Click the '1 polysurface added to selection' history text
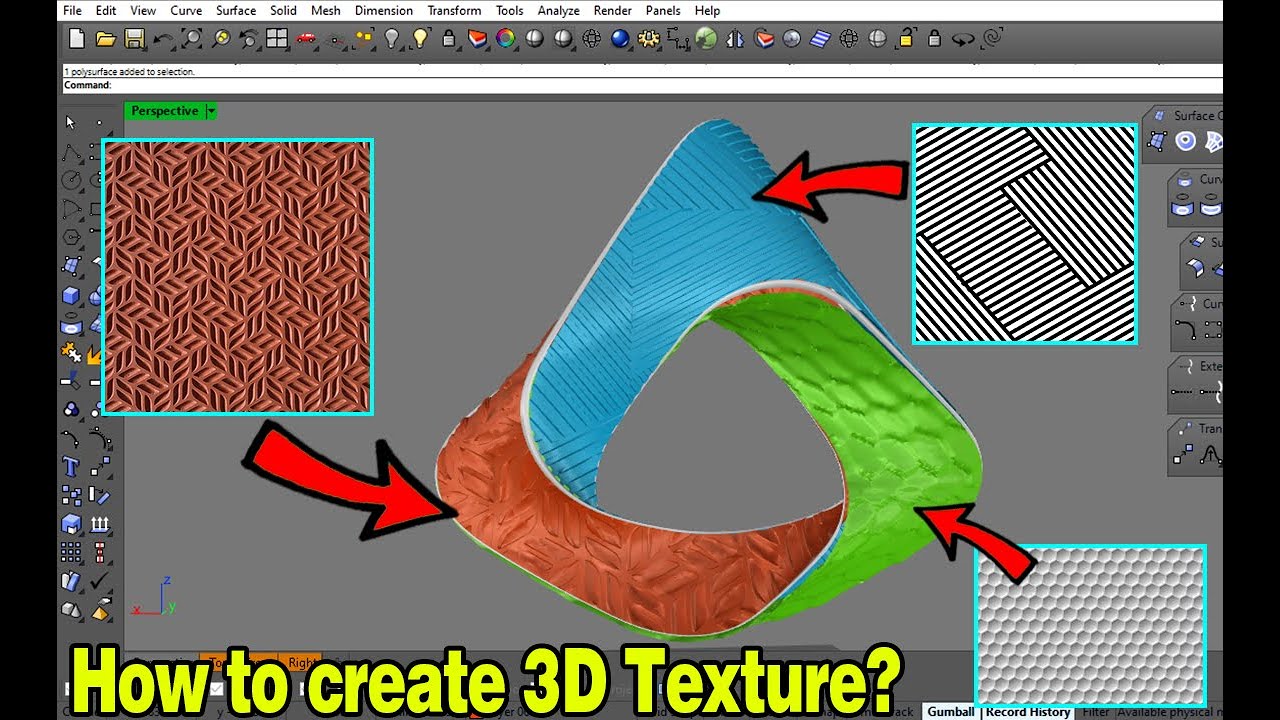 point(129,72)
